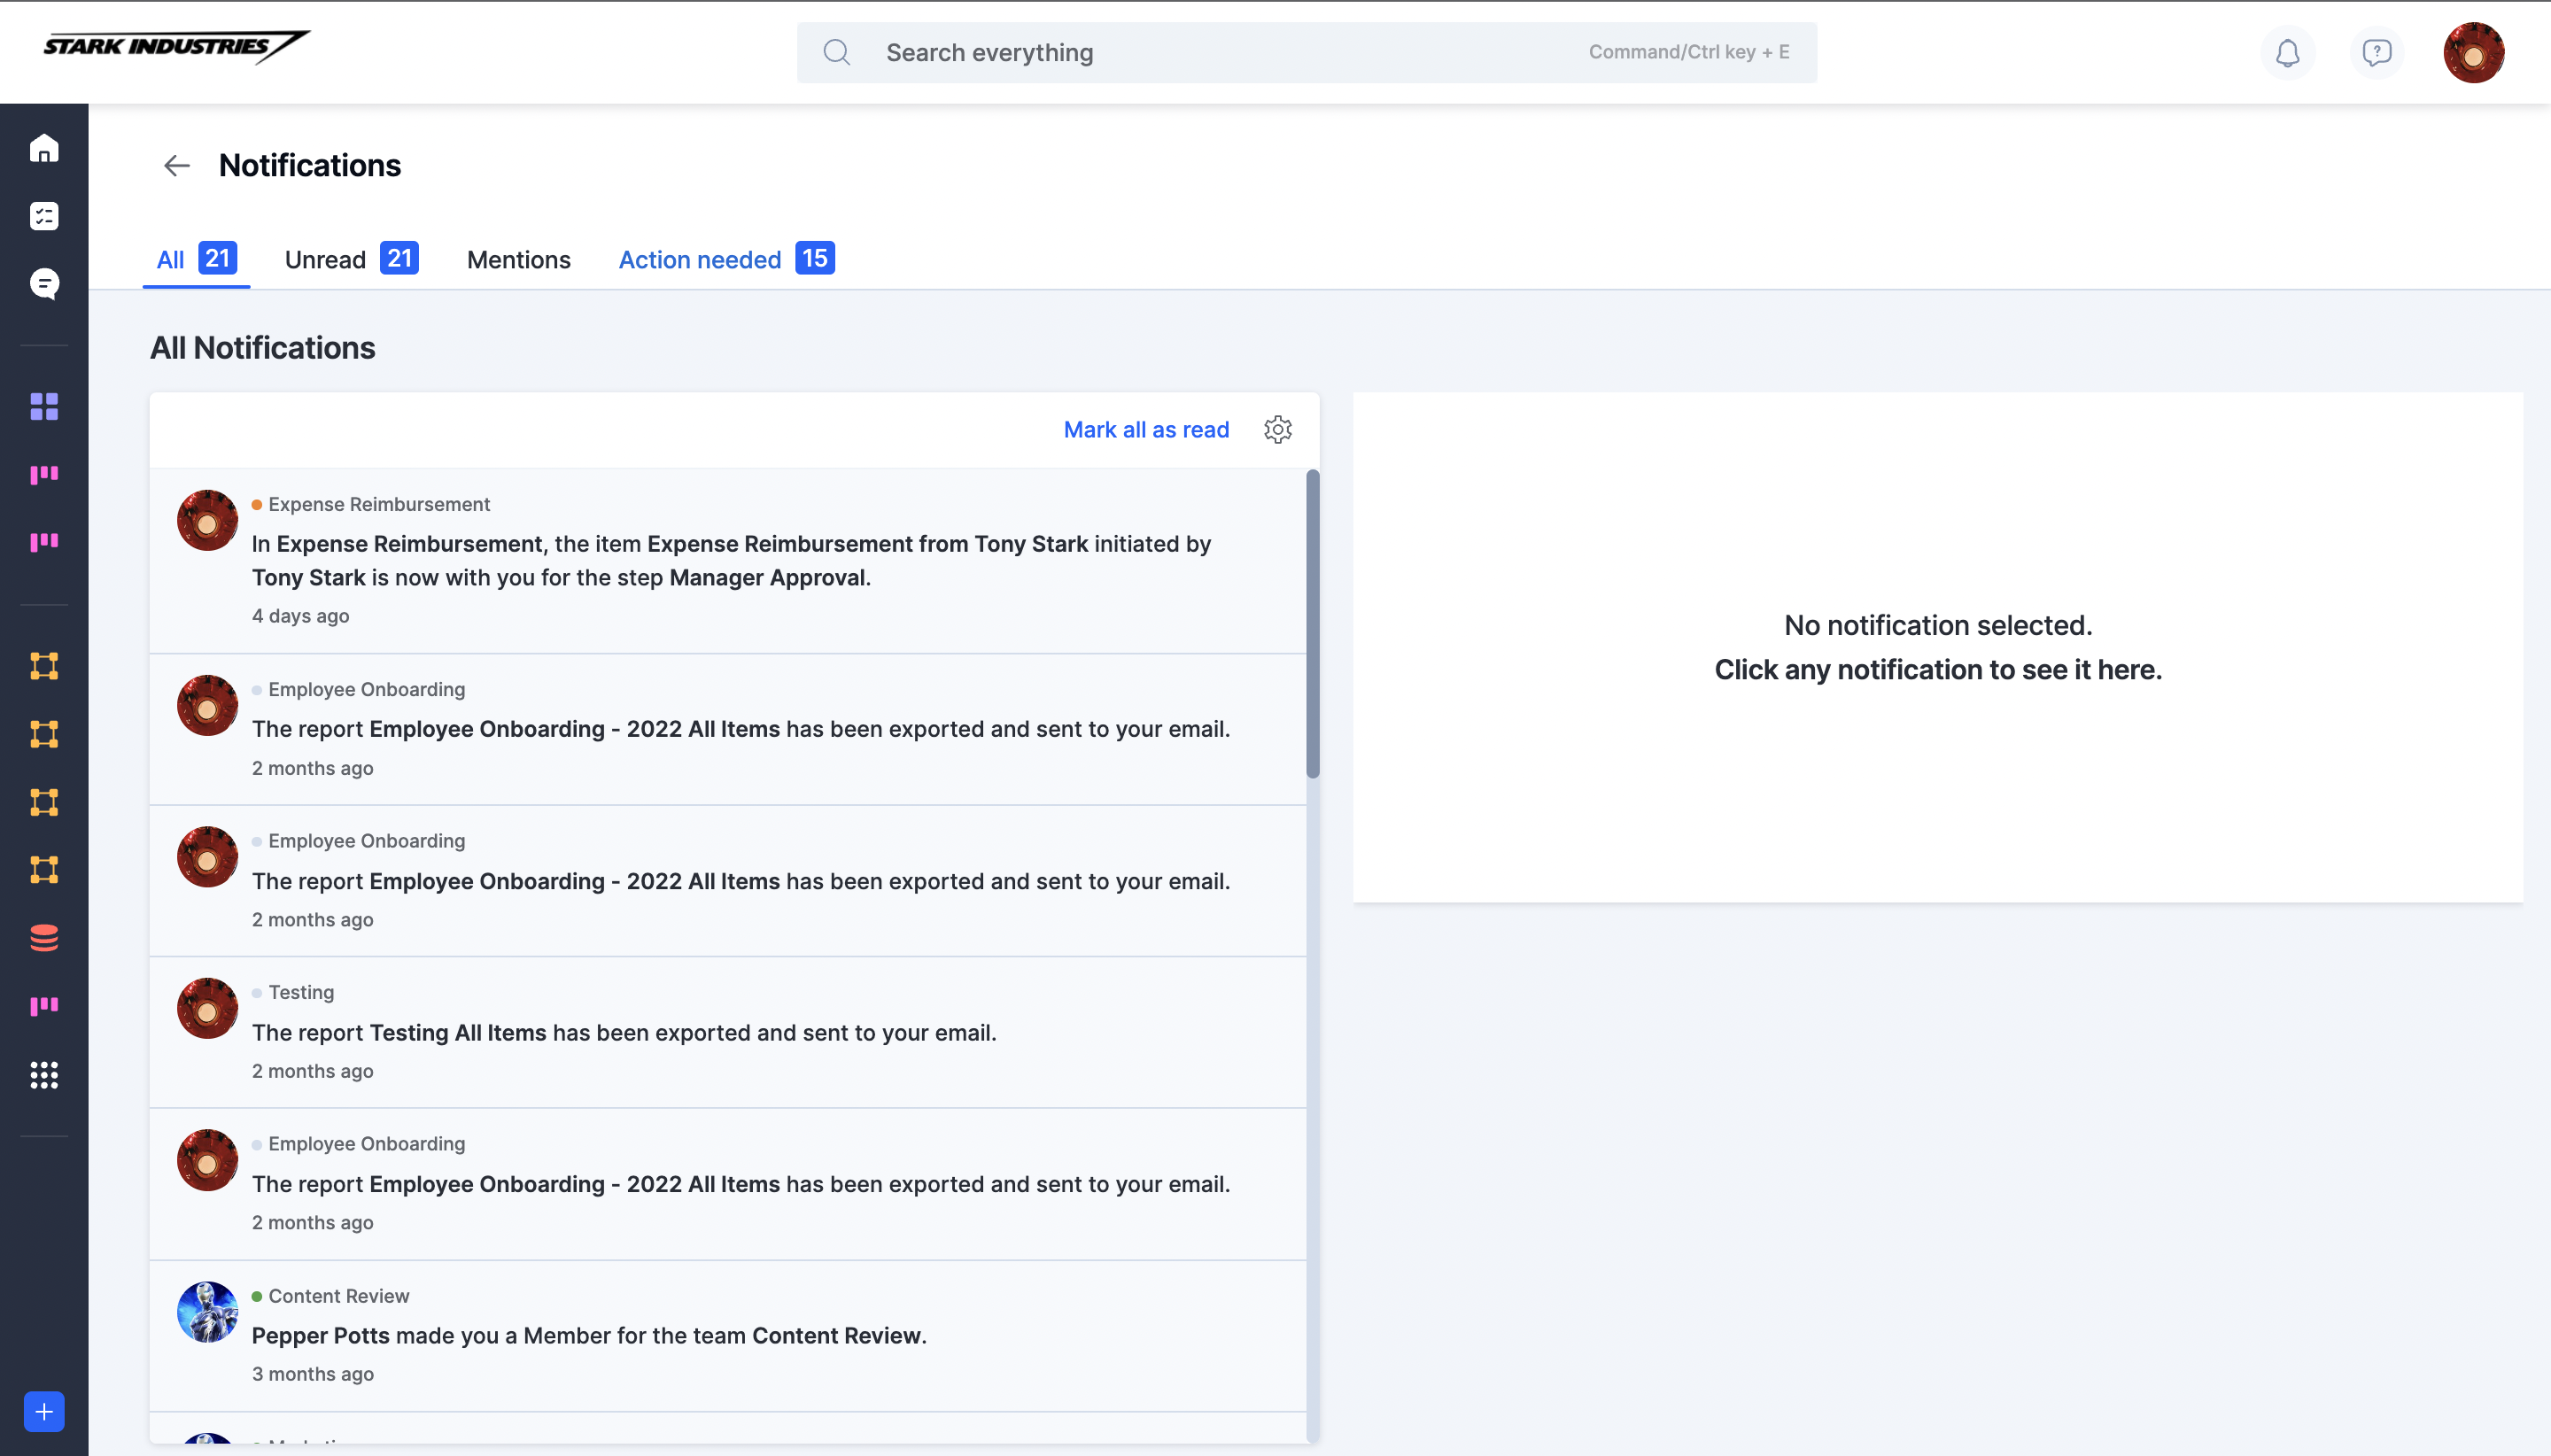This screenshot has height=1456, width=2551.
Task: Click Pepper Potts avatar in Content Review
Action: (207, 1312)
